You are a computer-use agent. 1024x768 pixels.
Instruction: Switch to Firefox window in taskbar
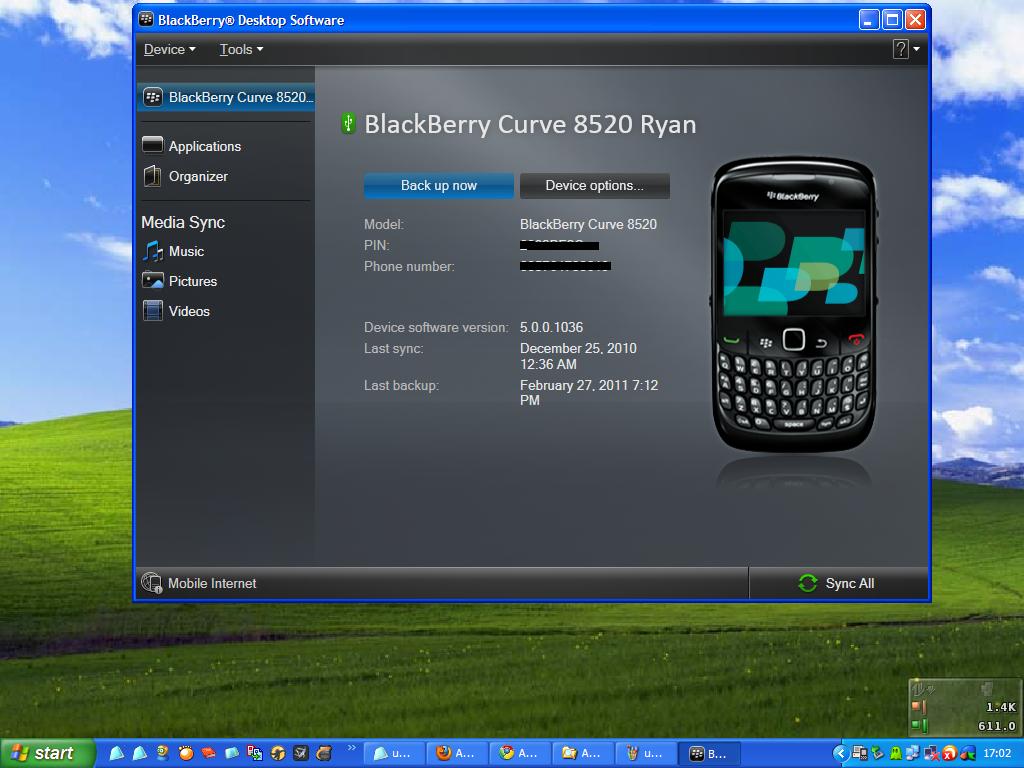pos(456,754)
